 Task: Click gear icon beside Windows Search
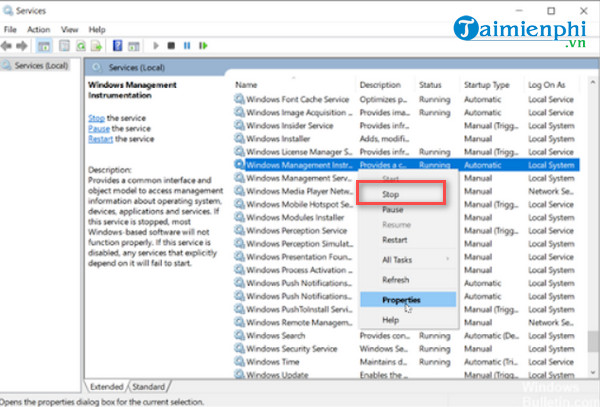(x=239, y=335)
